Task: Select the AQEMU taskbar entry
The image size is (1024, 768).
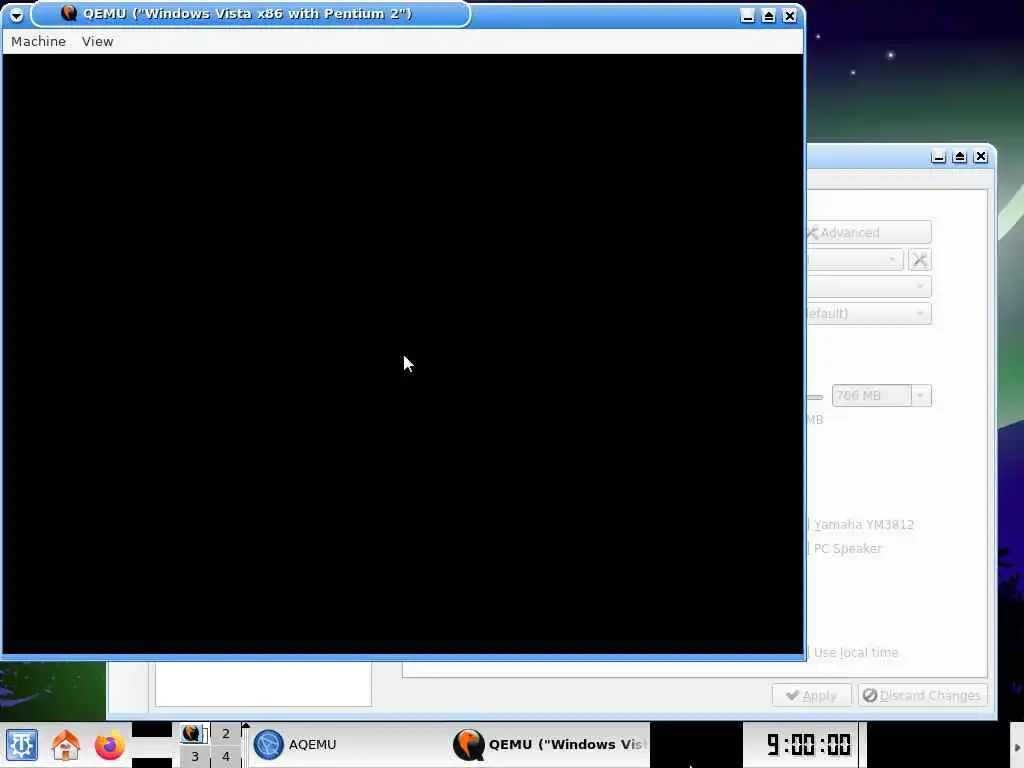Action: click(x=349, y=744)
